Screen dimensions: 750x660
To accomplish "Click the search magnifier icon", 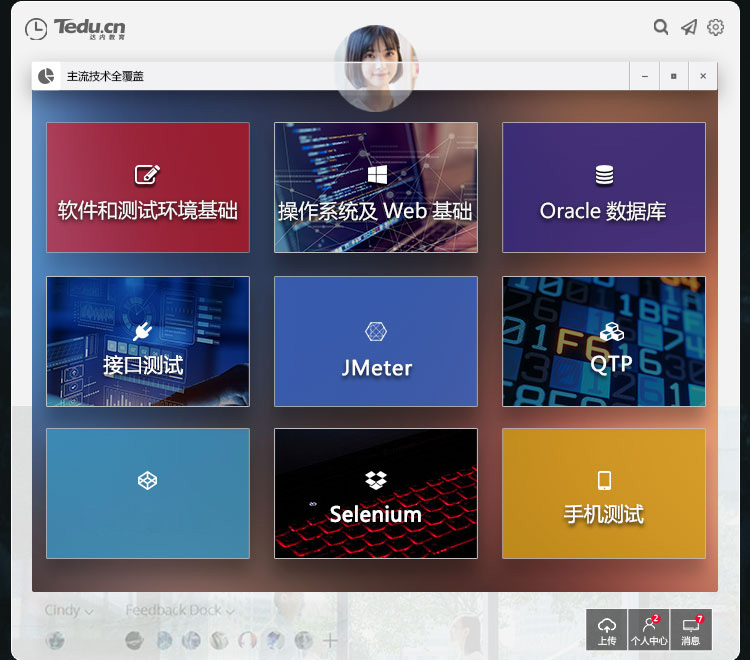I will pyautogui.click(x=661, y=27).
